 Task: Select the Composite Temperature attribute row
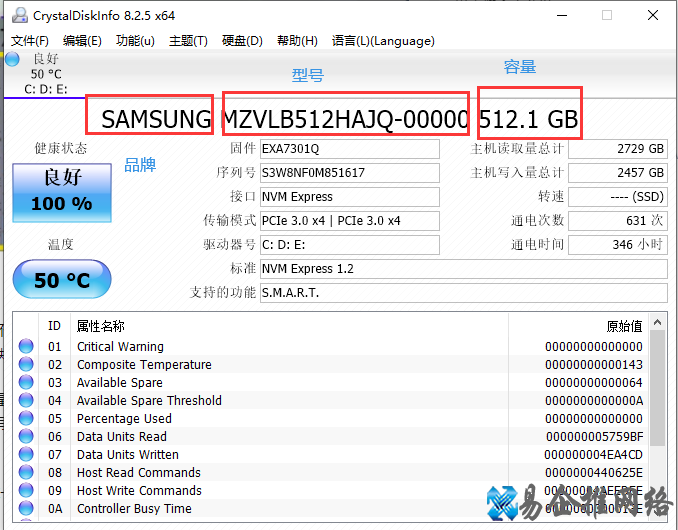pyautogui.click(x=331, y=364)
